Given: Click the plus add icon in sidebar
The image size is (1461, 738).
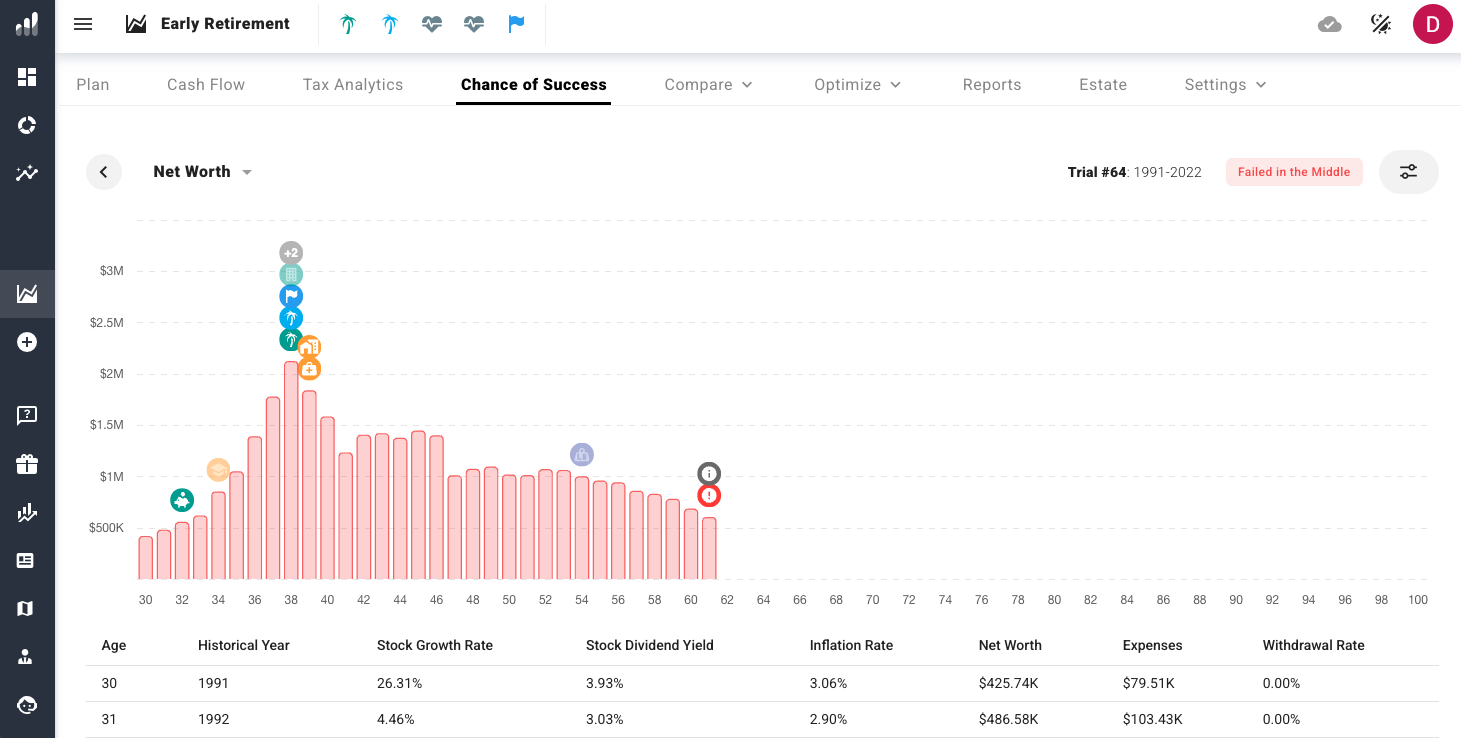Looking at the screenshot, I should (x=27, y=342).
